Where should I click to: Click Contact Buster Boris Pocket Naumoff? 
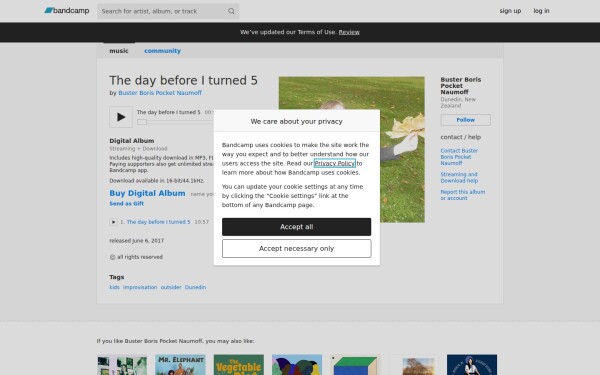coord(459,157)
